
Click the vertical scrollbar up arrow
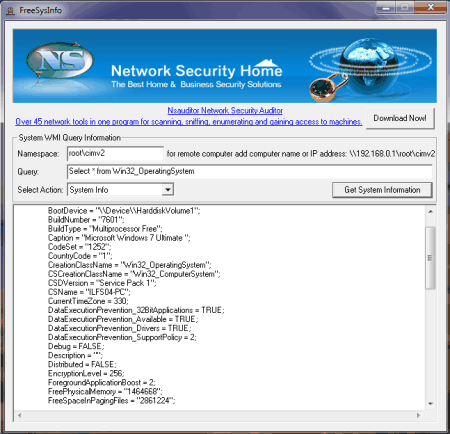430,211
